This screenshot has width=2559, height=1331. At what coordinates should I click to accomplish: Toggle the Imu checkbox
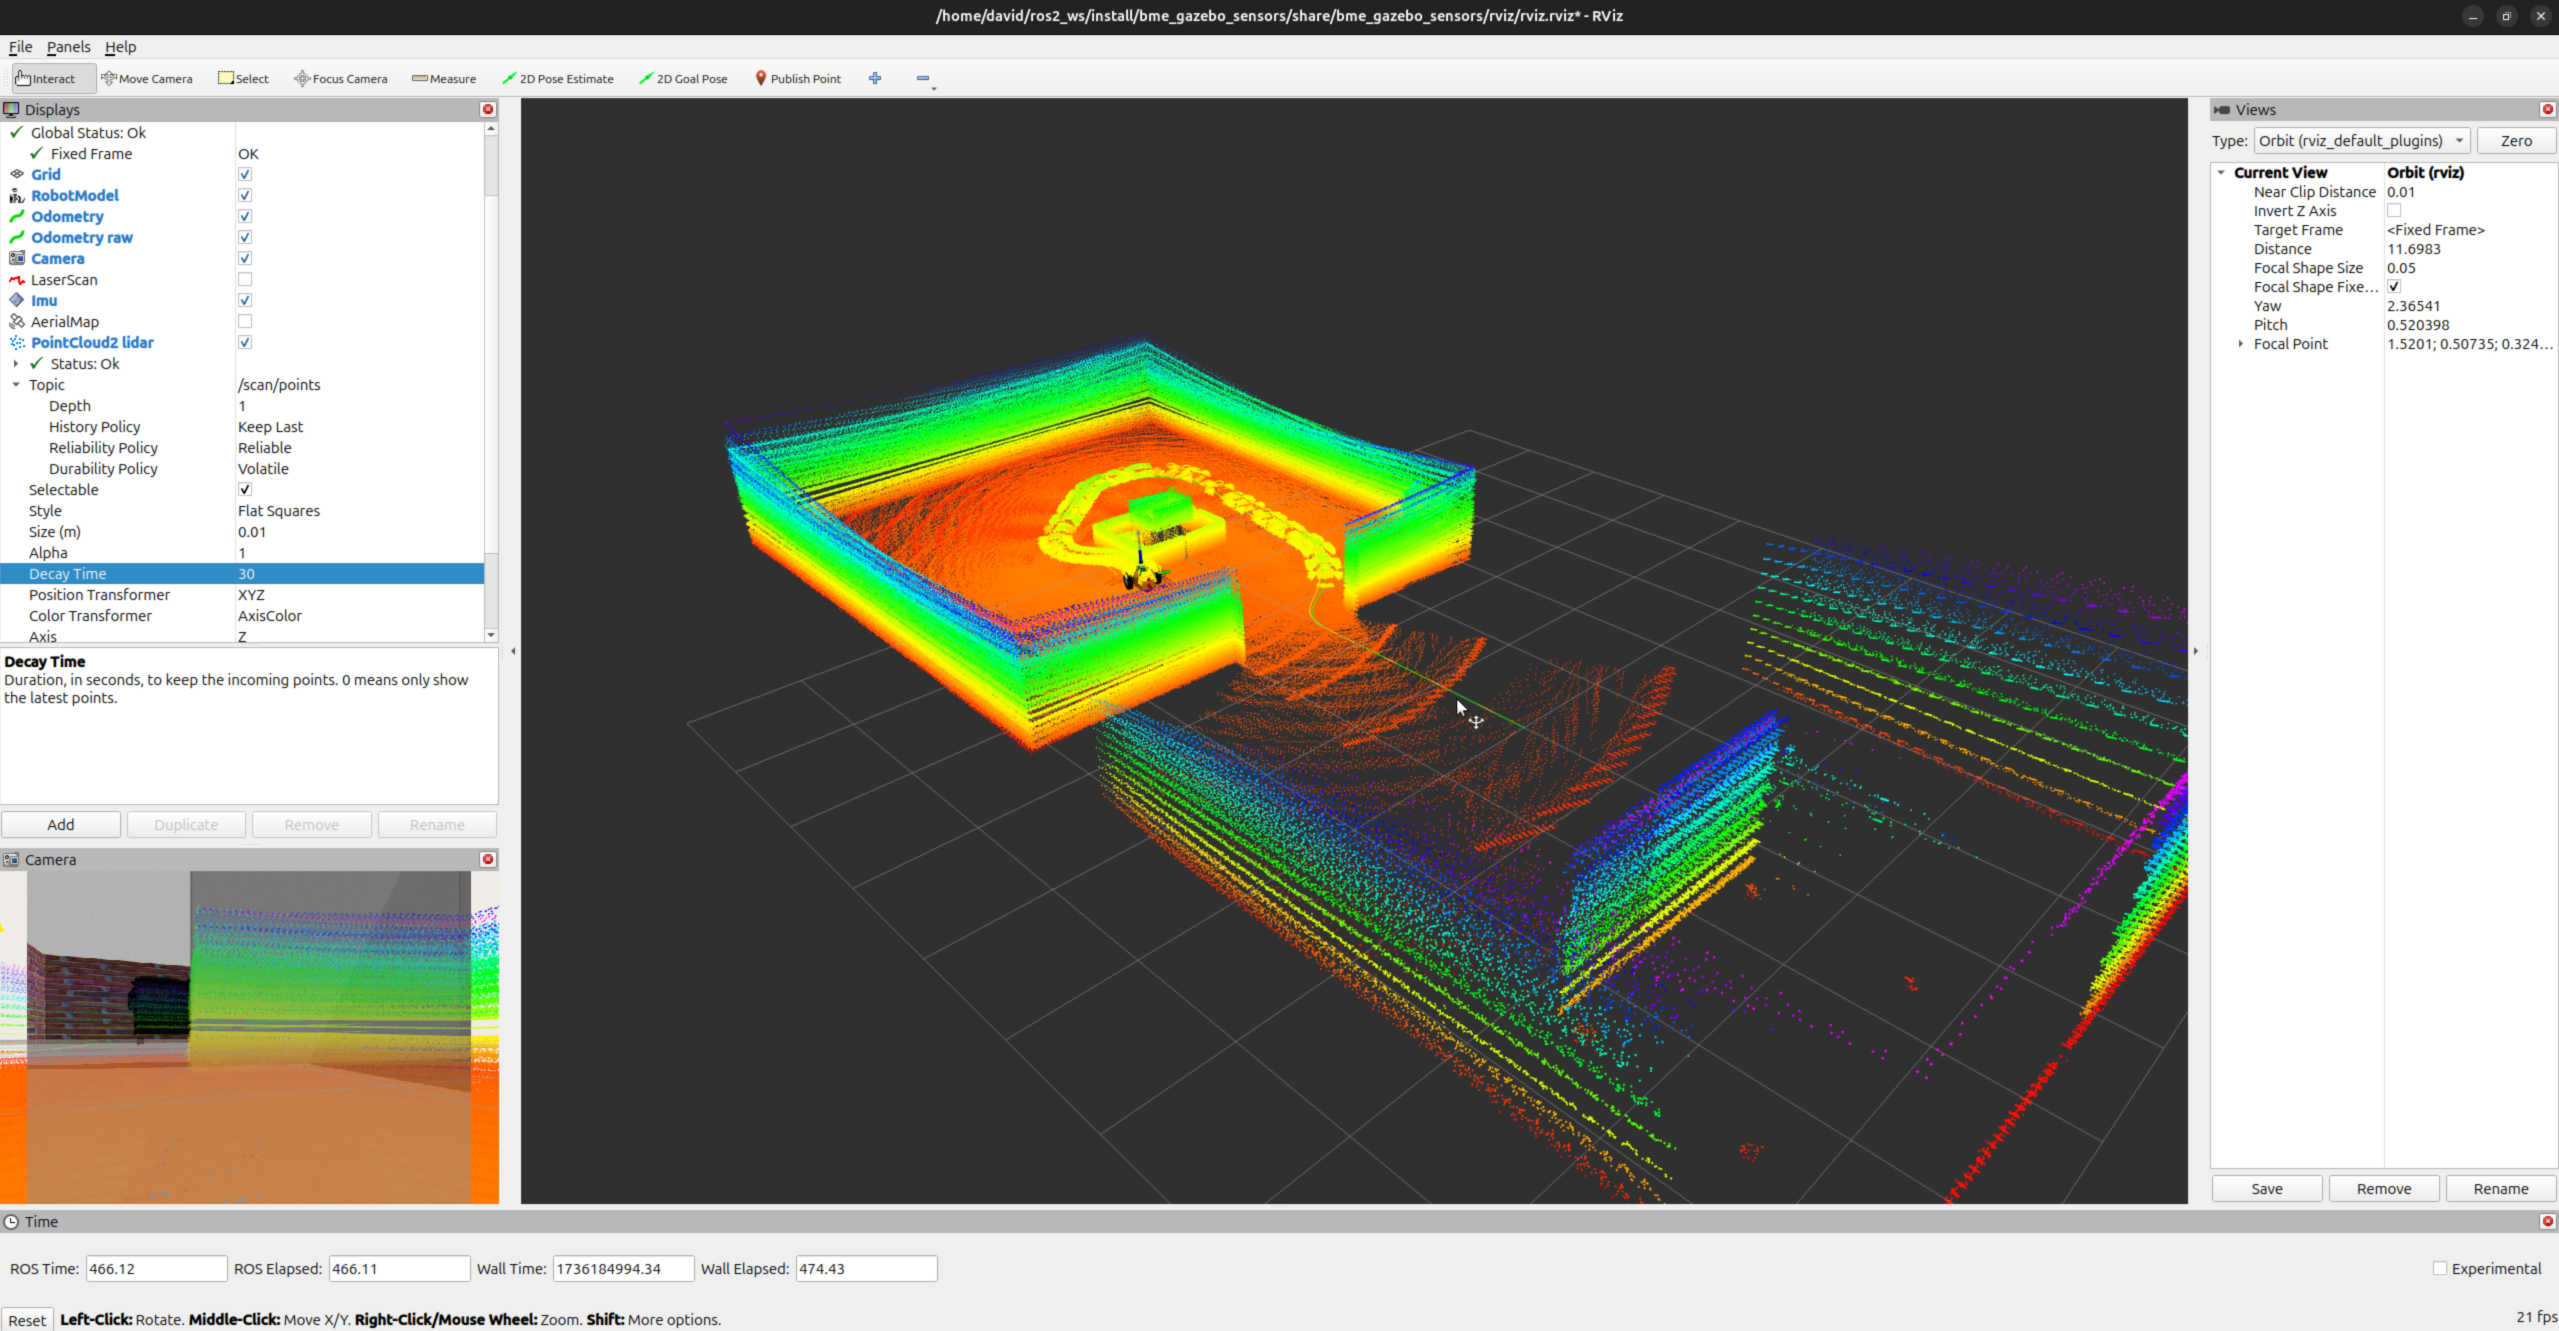(245, 300)
